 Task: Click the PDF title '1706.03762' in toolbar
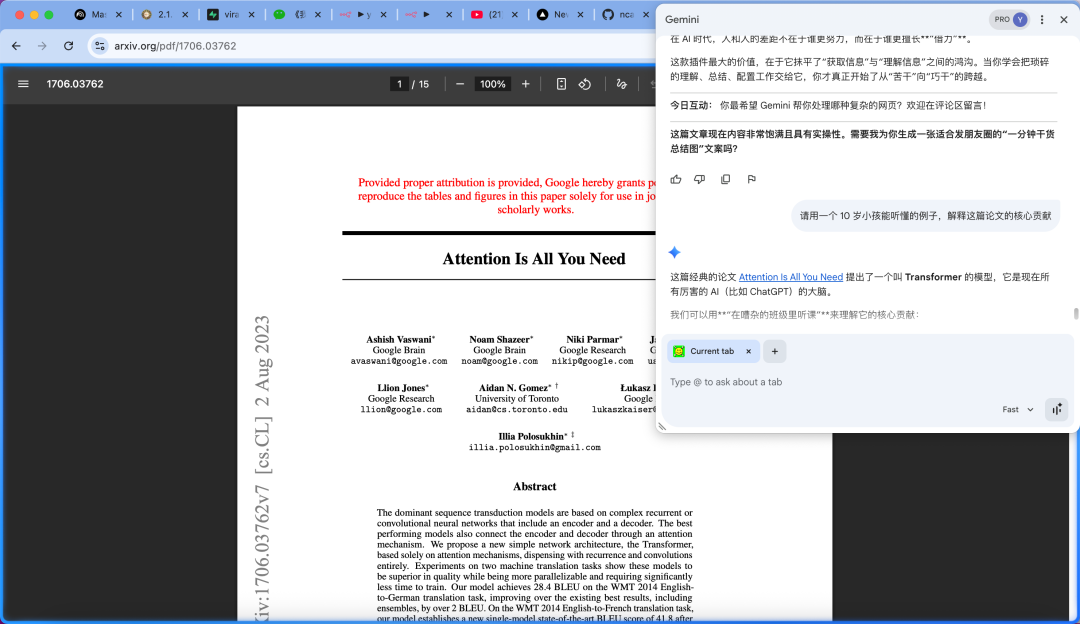(75, 84)
